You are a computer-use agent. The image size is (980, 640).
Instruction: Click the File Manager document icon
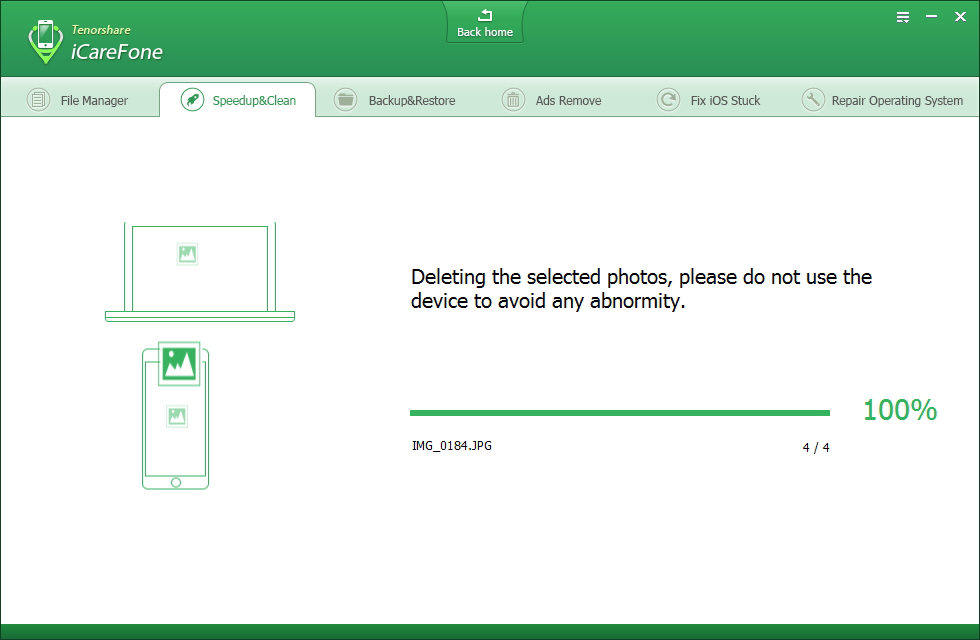coord(38,100)
